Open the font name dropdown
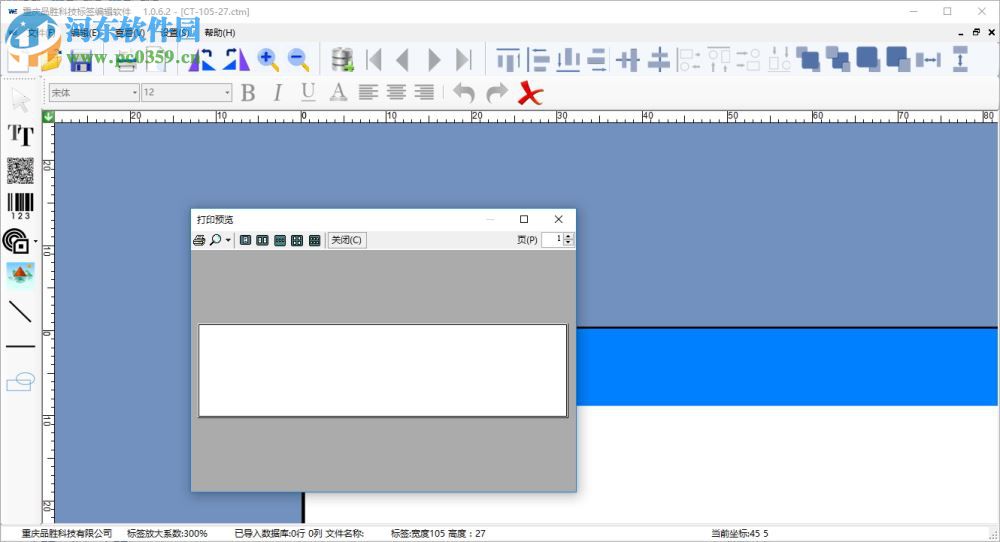Screen dimensions: 1000x542 coord(135,93)
